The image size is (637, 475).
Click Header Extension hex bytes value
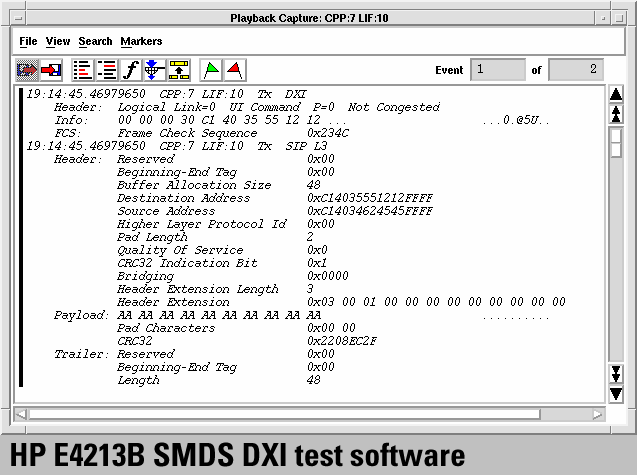click(436, 302)
